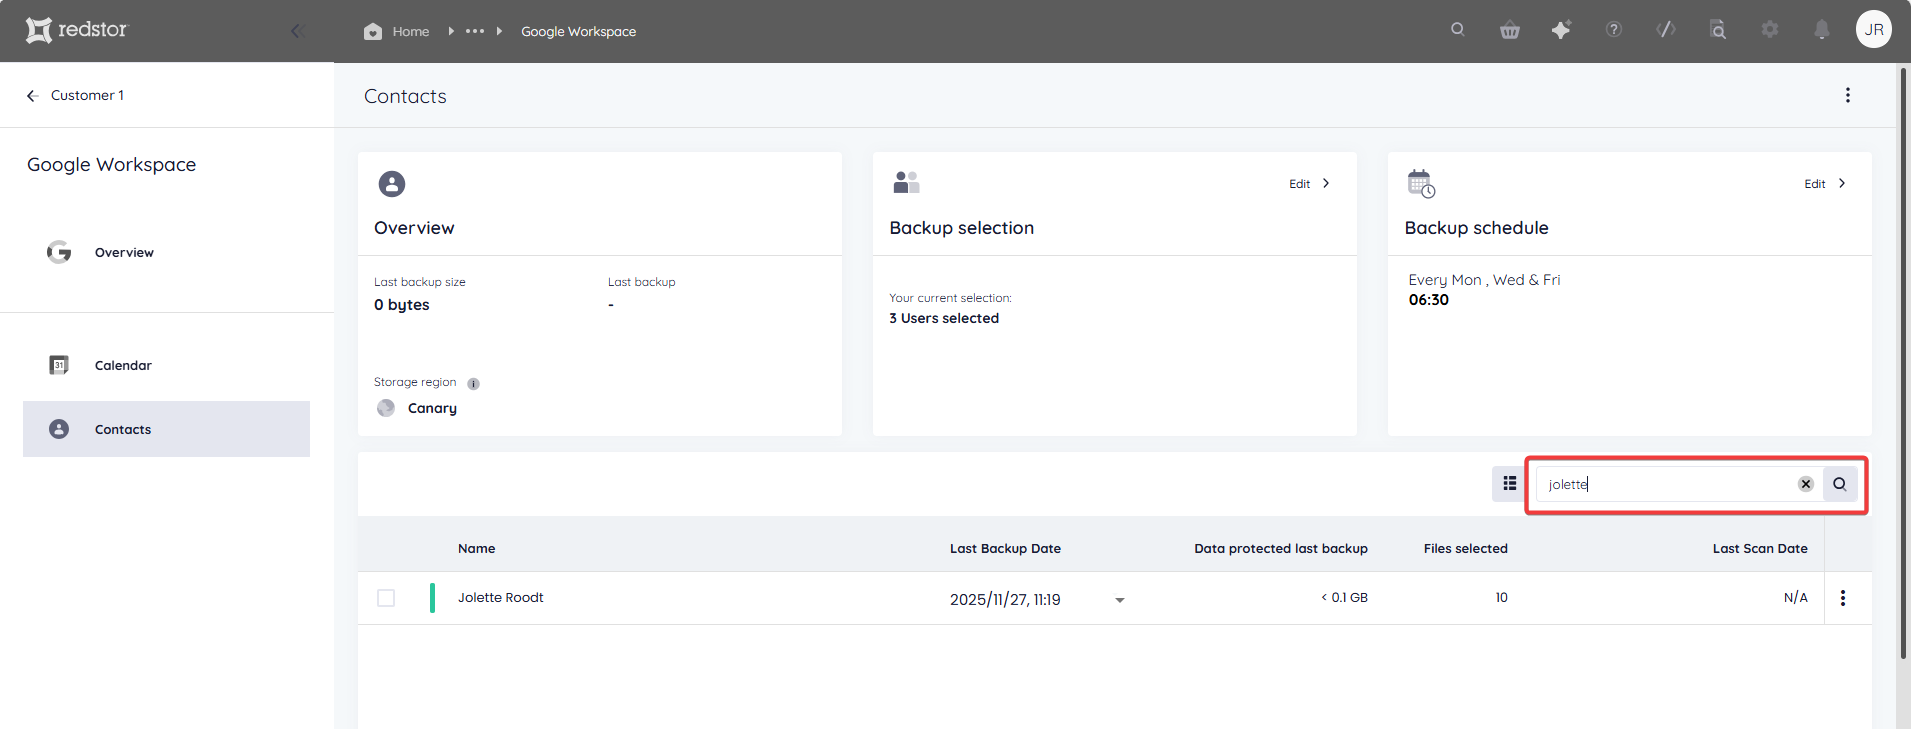Viewport: 1911px width, 729px height.
Task: Sort by Data protected last backup
Action: 1281,549
